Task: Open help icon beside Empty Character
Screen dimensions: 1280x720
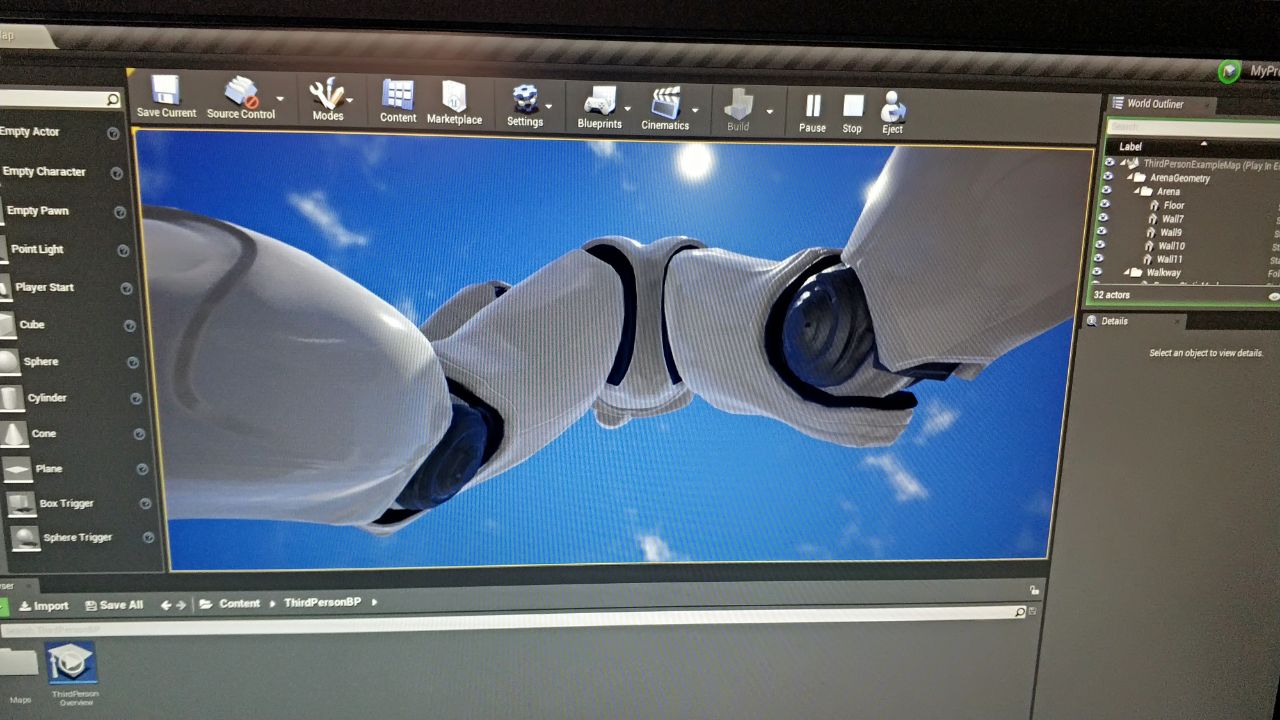Action: (117, 173)
